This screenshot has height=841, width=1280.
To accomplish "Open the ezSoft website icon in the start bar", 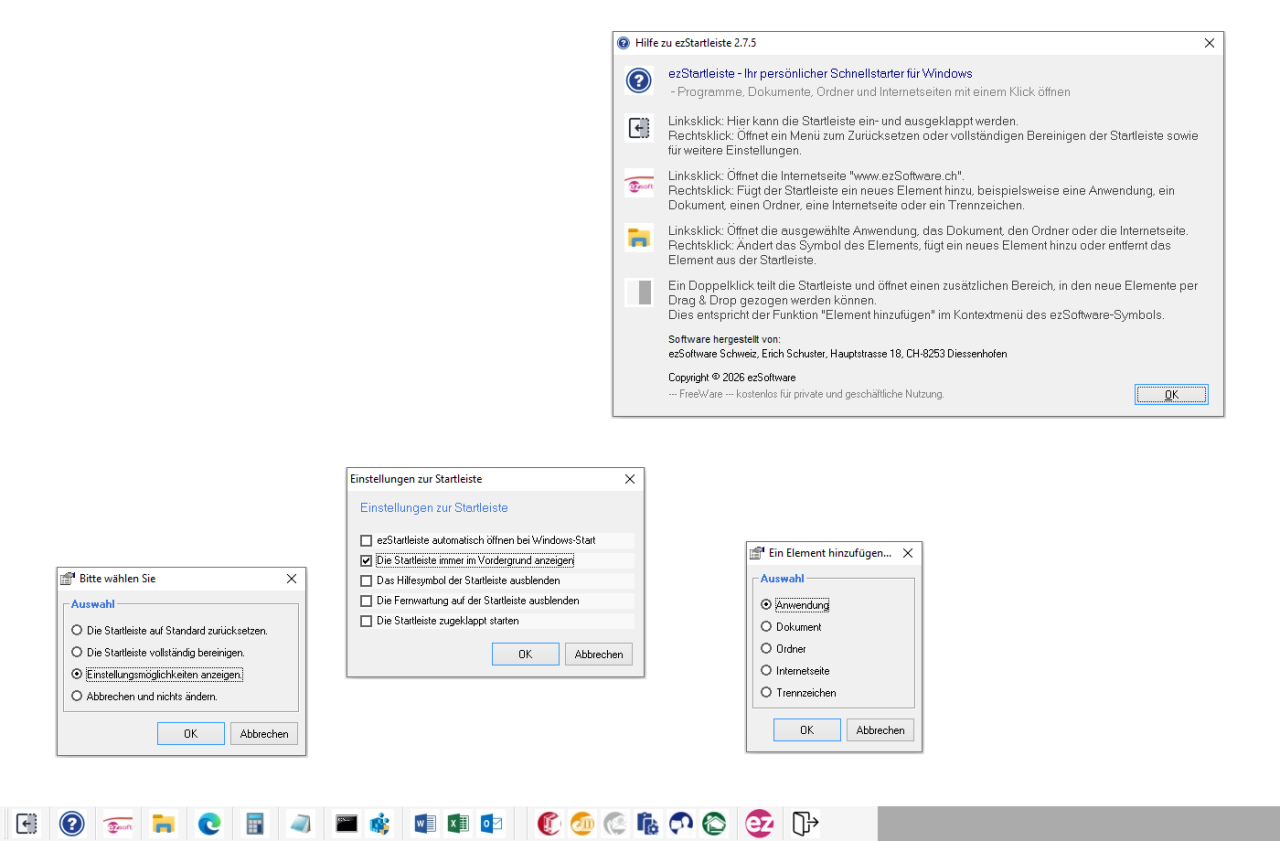I will (119, 824).
